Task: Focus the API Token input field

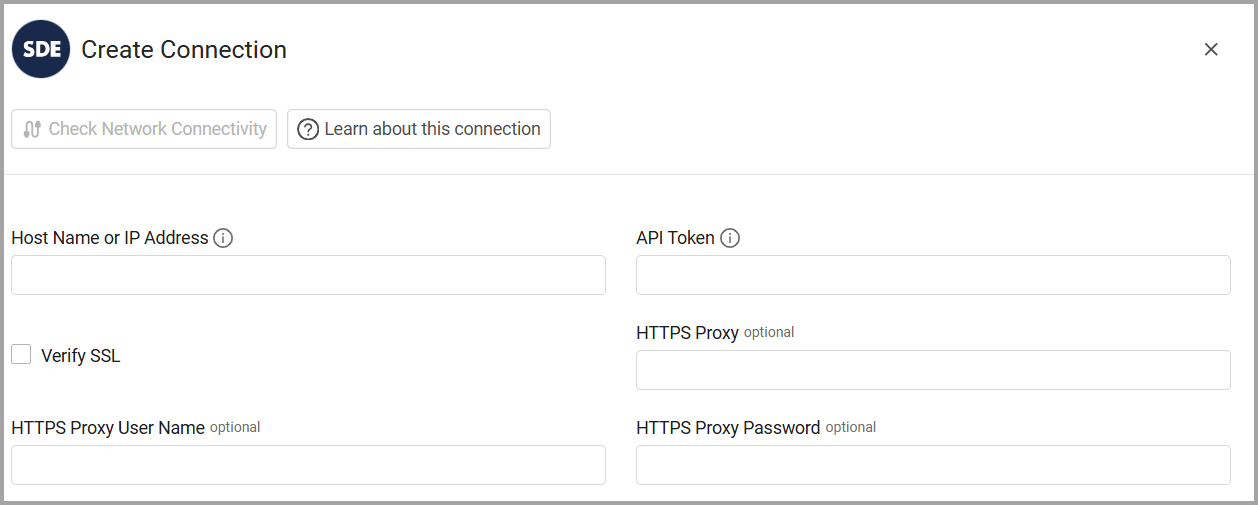Action: tap(933, 275)
